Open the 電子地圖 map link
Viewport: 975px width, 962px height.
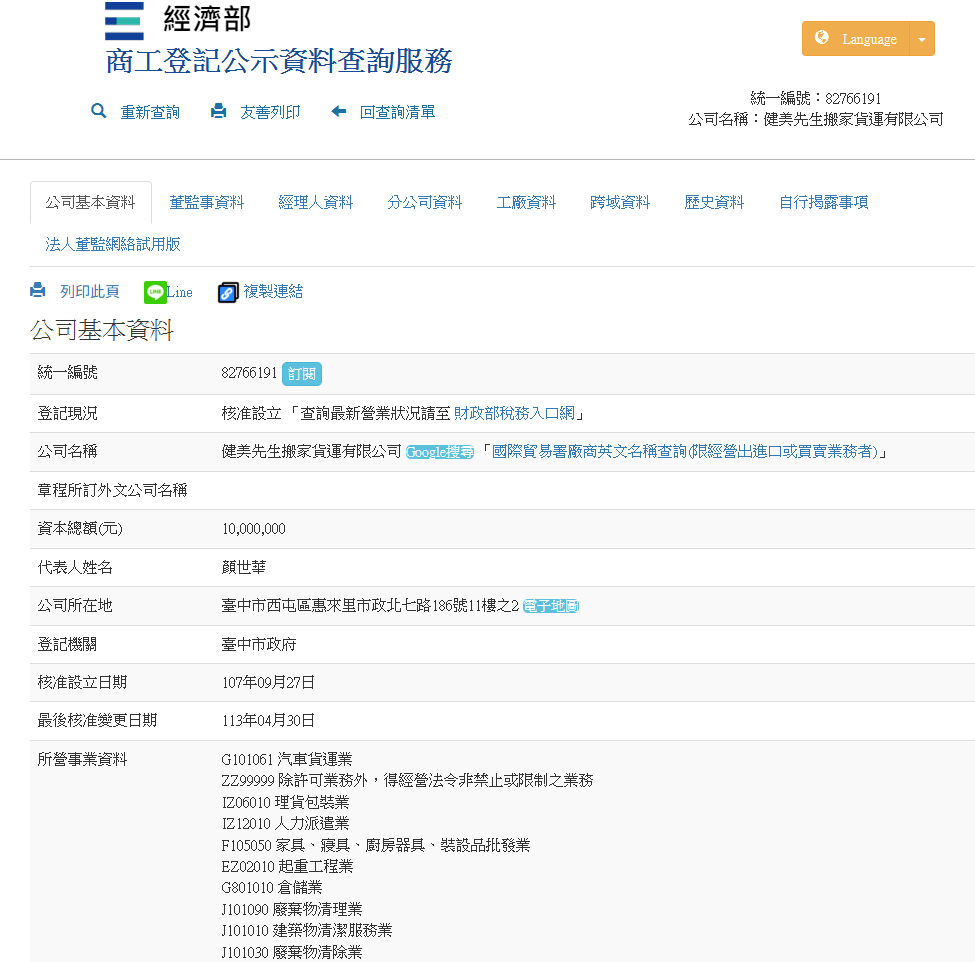(551, 606)
